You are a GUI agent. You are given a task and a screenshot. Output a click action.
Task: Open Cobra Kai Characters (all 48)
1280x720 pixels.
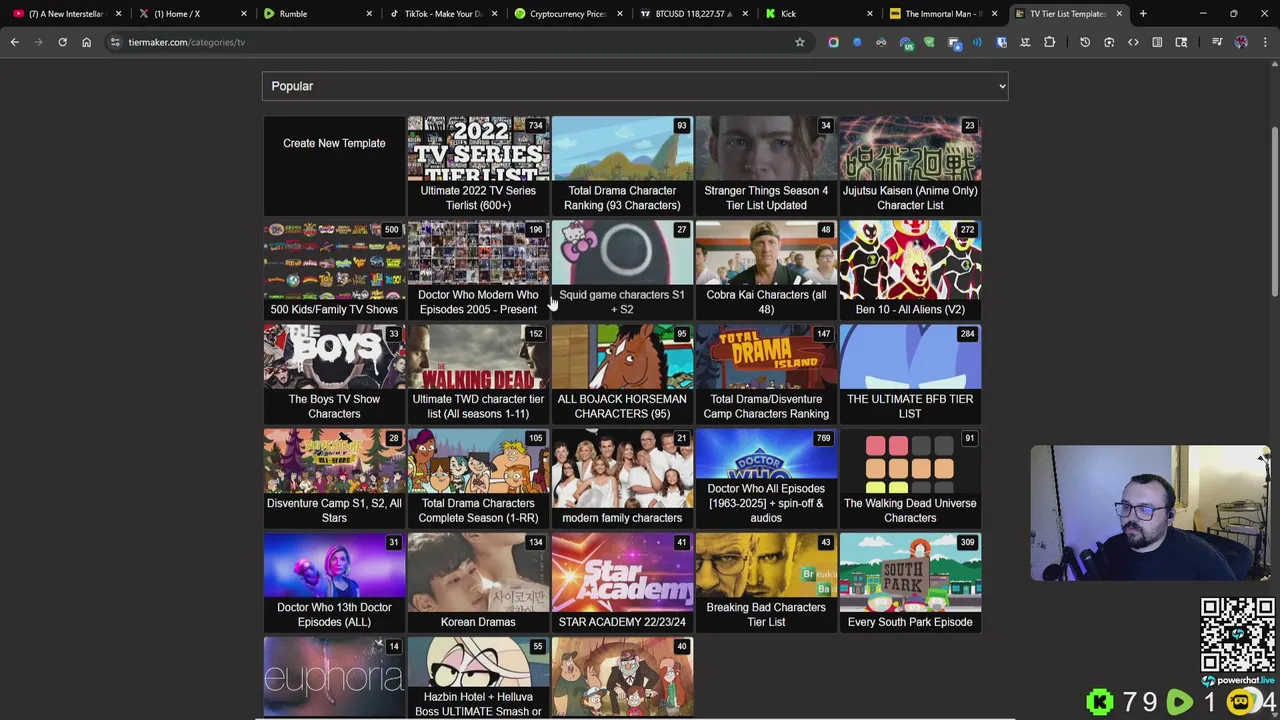click(766, 269)
